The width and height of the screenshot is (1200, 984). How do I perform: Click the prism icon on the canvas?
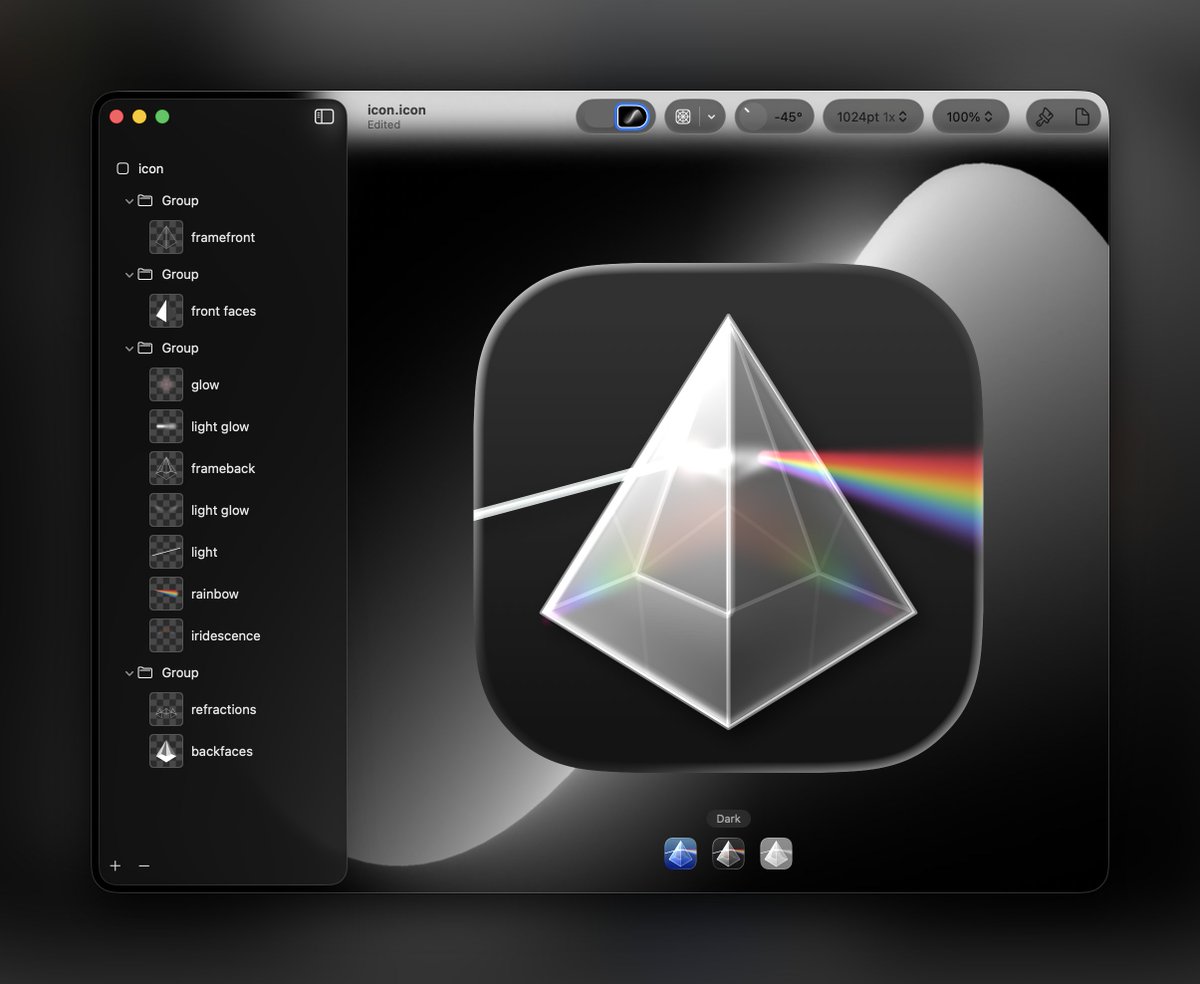coord(728,519)
